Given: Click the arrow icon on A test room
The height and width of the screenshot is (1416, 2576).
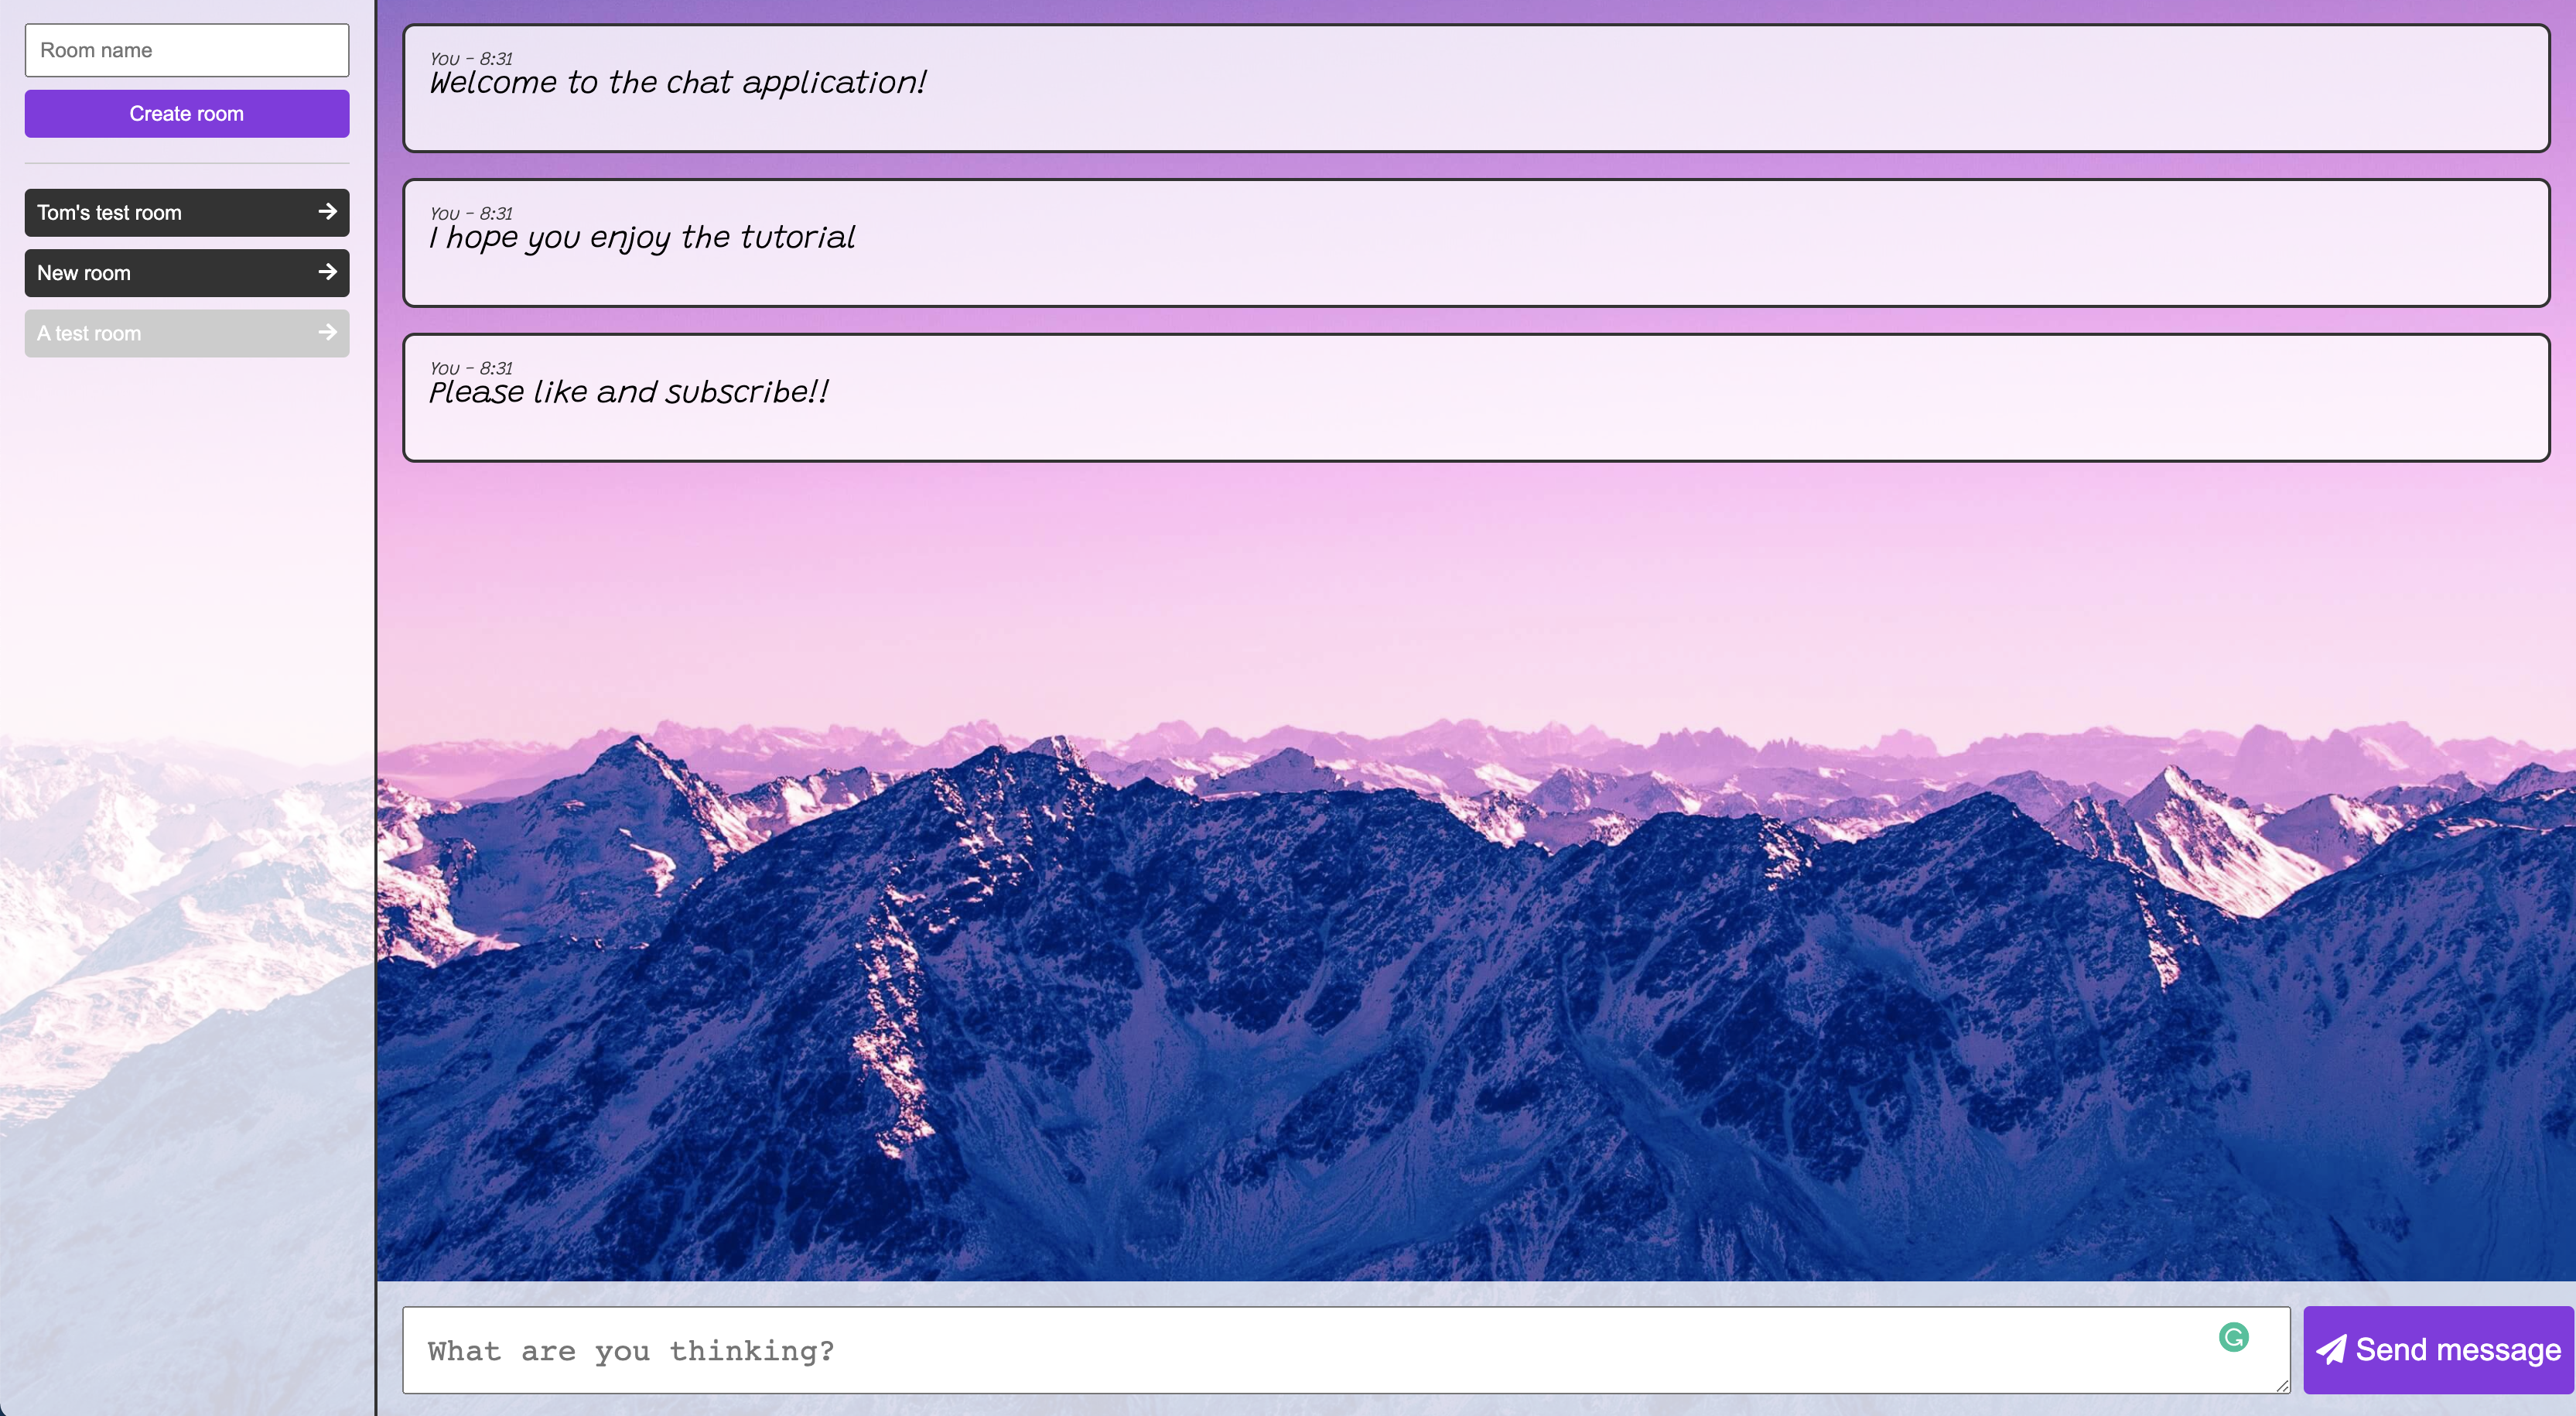Looking at the screenshot, I should tap(327, 332).
